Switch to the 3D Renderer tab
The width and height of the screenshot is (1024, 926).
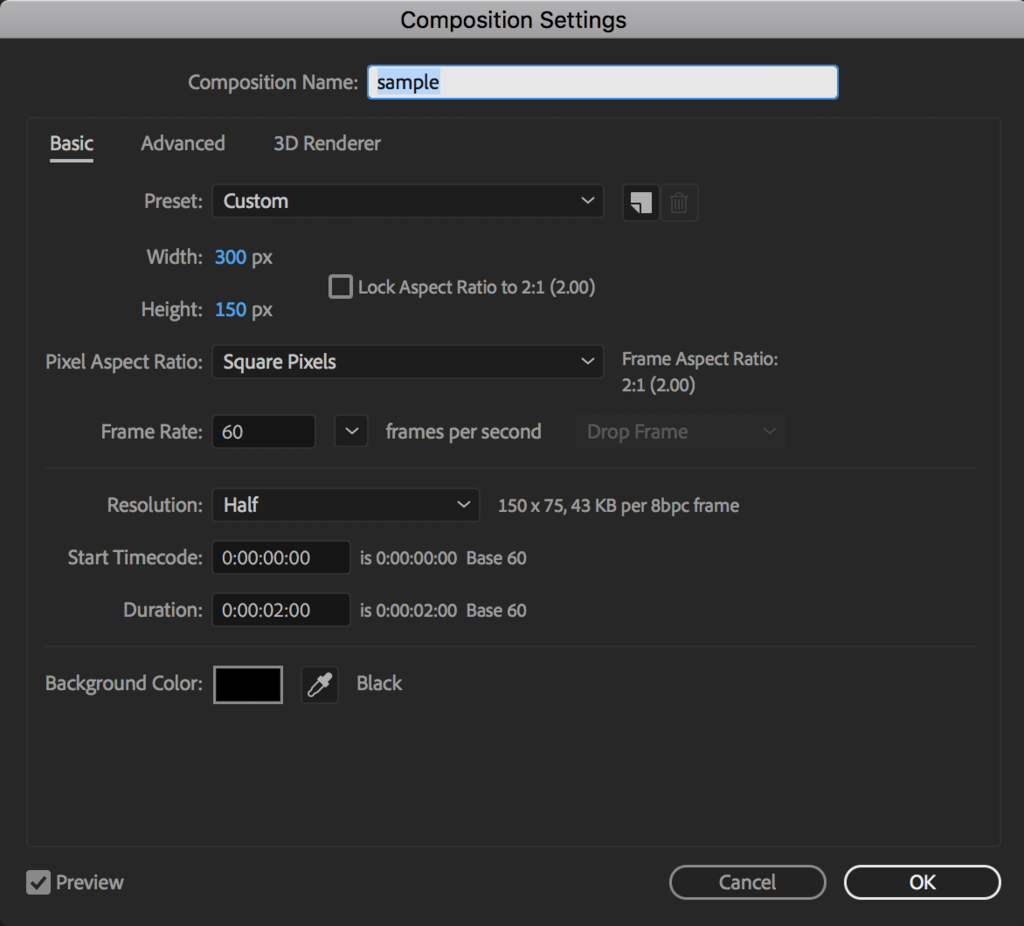tap(327, 144)
